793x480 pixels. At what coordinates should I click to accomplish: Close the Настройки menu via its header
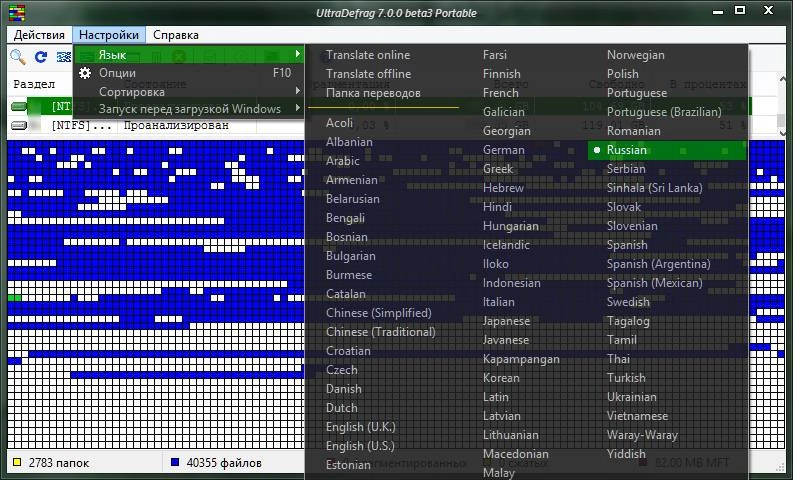click(x=109, y=35)
